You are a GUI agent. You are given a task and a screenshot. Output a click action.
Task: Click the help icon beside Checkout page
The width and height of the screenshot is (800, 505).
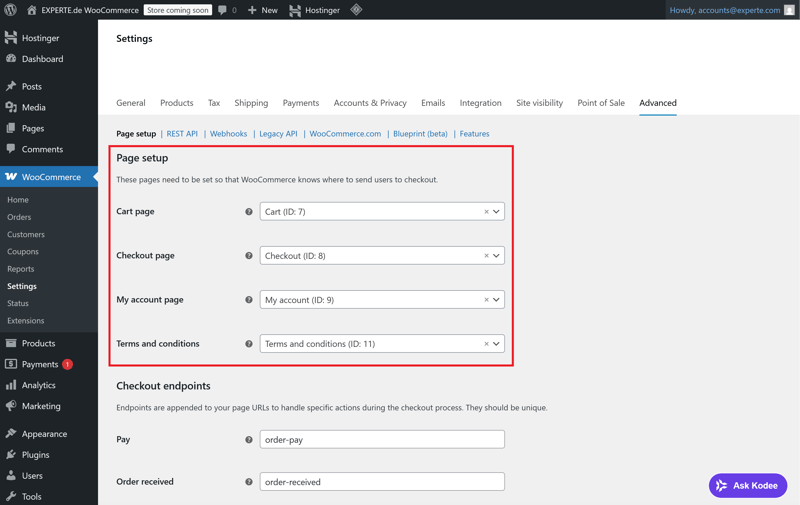[249, 256]
